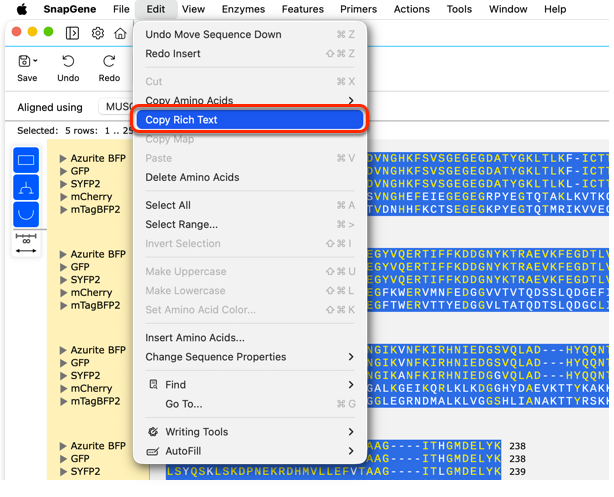Image resolution: width=614 pixels, height=497 pixels.
Task: Open the Features menu
Action: (303, 9)
